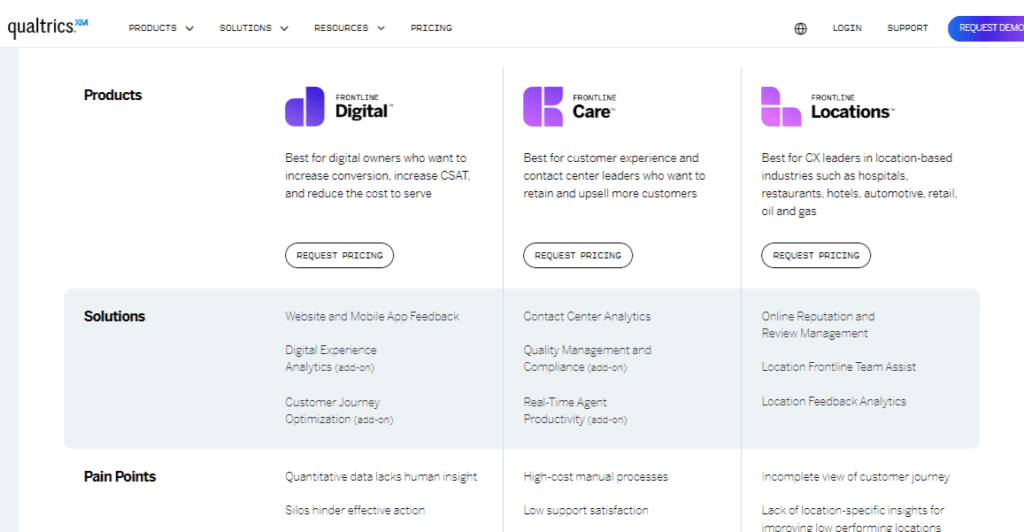Click the Frontline Digital description text

pyautogui.click(x=377, y=176)
